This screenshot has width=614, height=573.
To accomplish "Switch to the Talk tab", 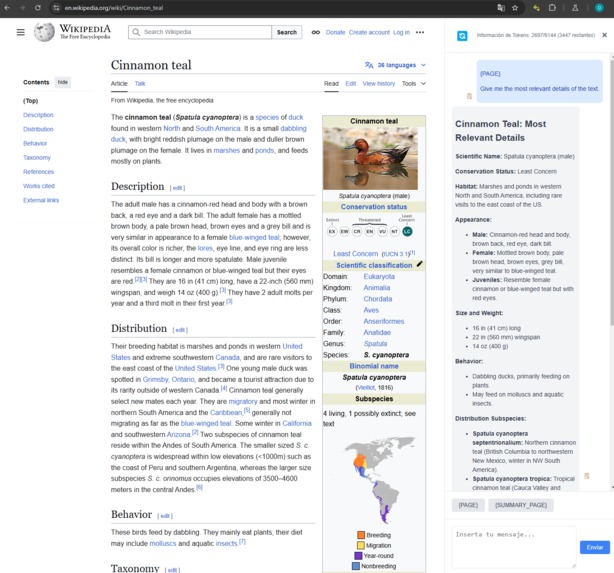I will point(140,83).
